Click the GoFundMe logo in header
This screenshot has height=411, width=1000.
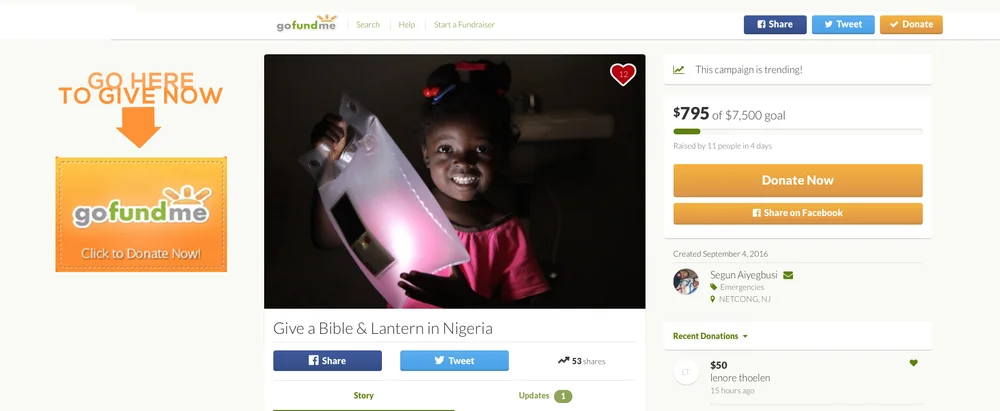click(x=306, y=24)
